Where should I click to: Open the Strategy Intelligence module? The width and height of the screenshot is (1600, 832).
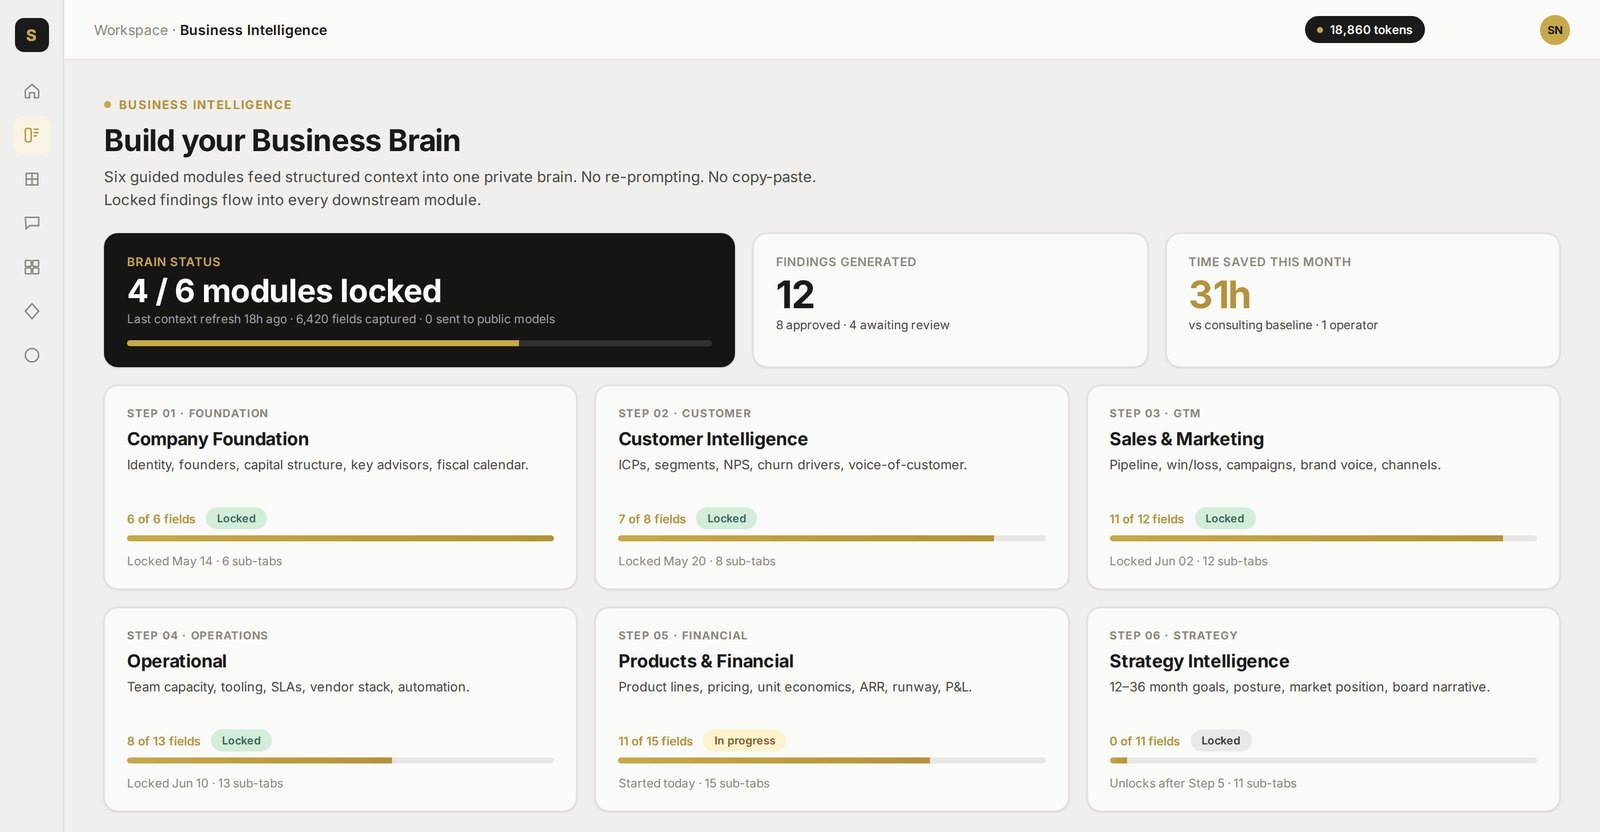[x=1323, y=709]
